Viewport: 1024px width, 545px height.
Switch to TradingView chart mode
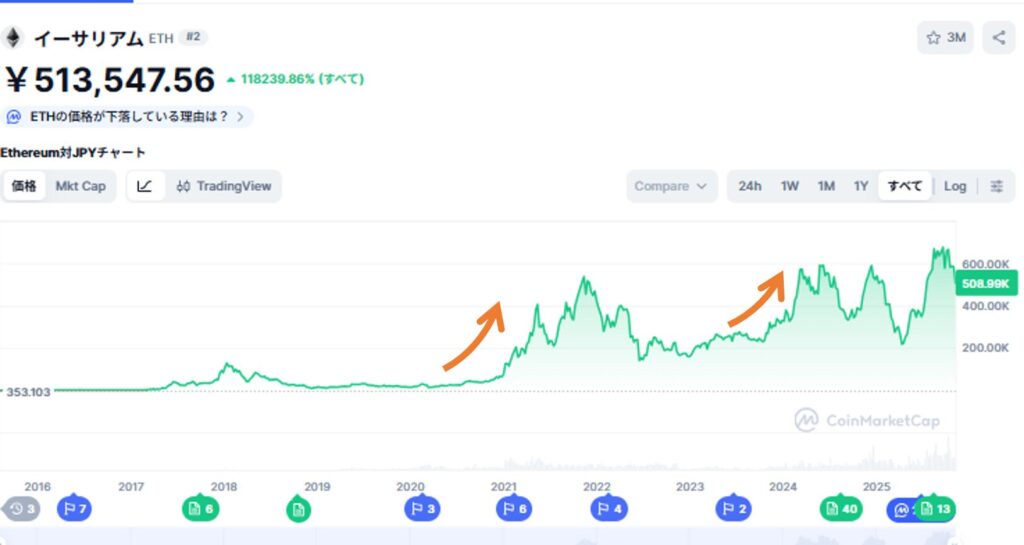point(224,186)
